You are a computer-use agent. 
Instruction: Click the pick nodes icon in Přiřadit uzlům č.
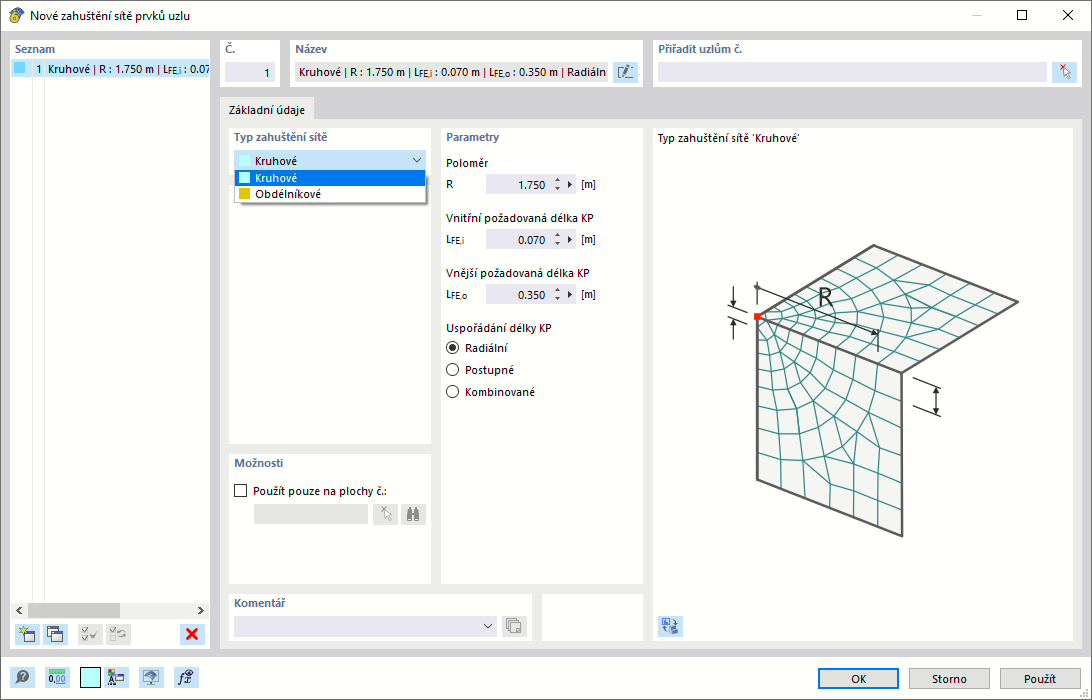1064,72
